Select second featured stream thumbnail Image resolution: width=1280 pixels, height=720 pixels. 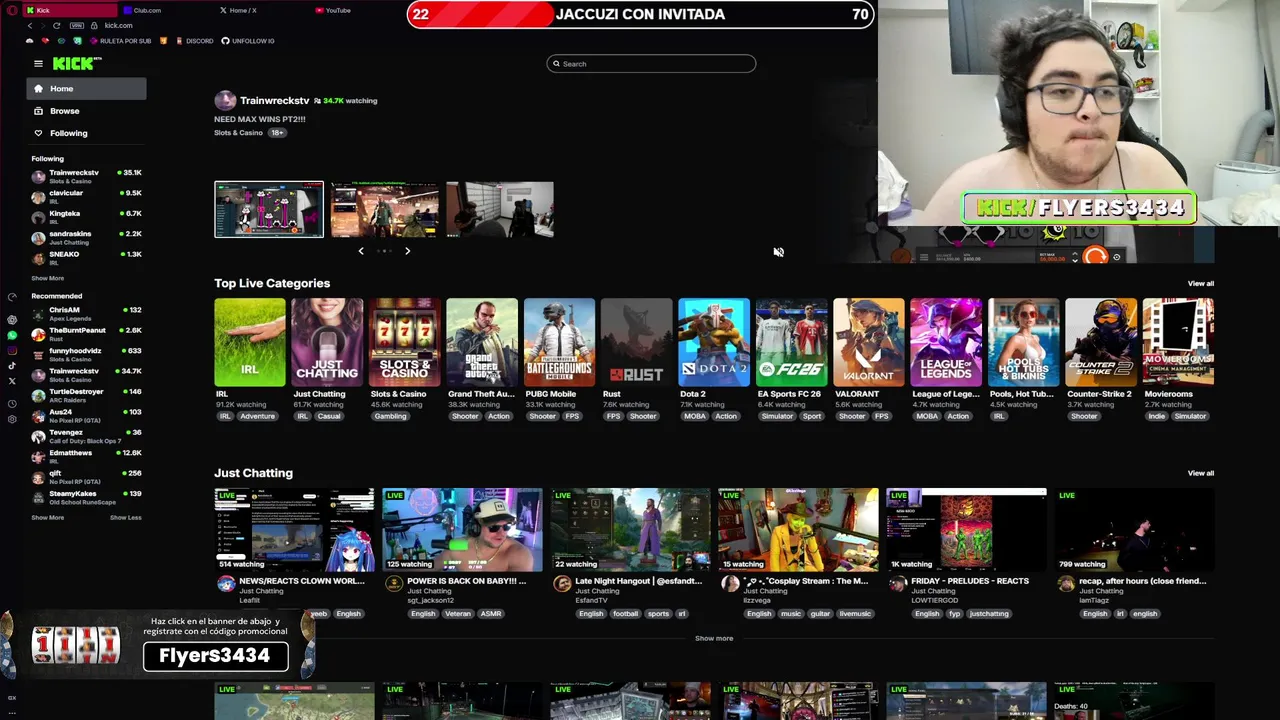click(x=385, y=209)
